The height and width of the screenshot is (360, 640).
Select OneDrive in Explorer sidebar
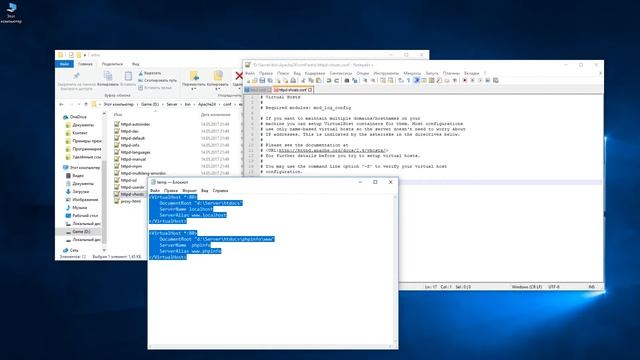[x=75, y=117]
